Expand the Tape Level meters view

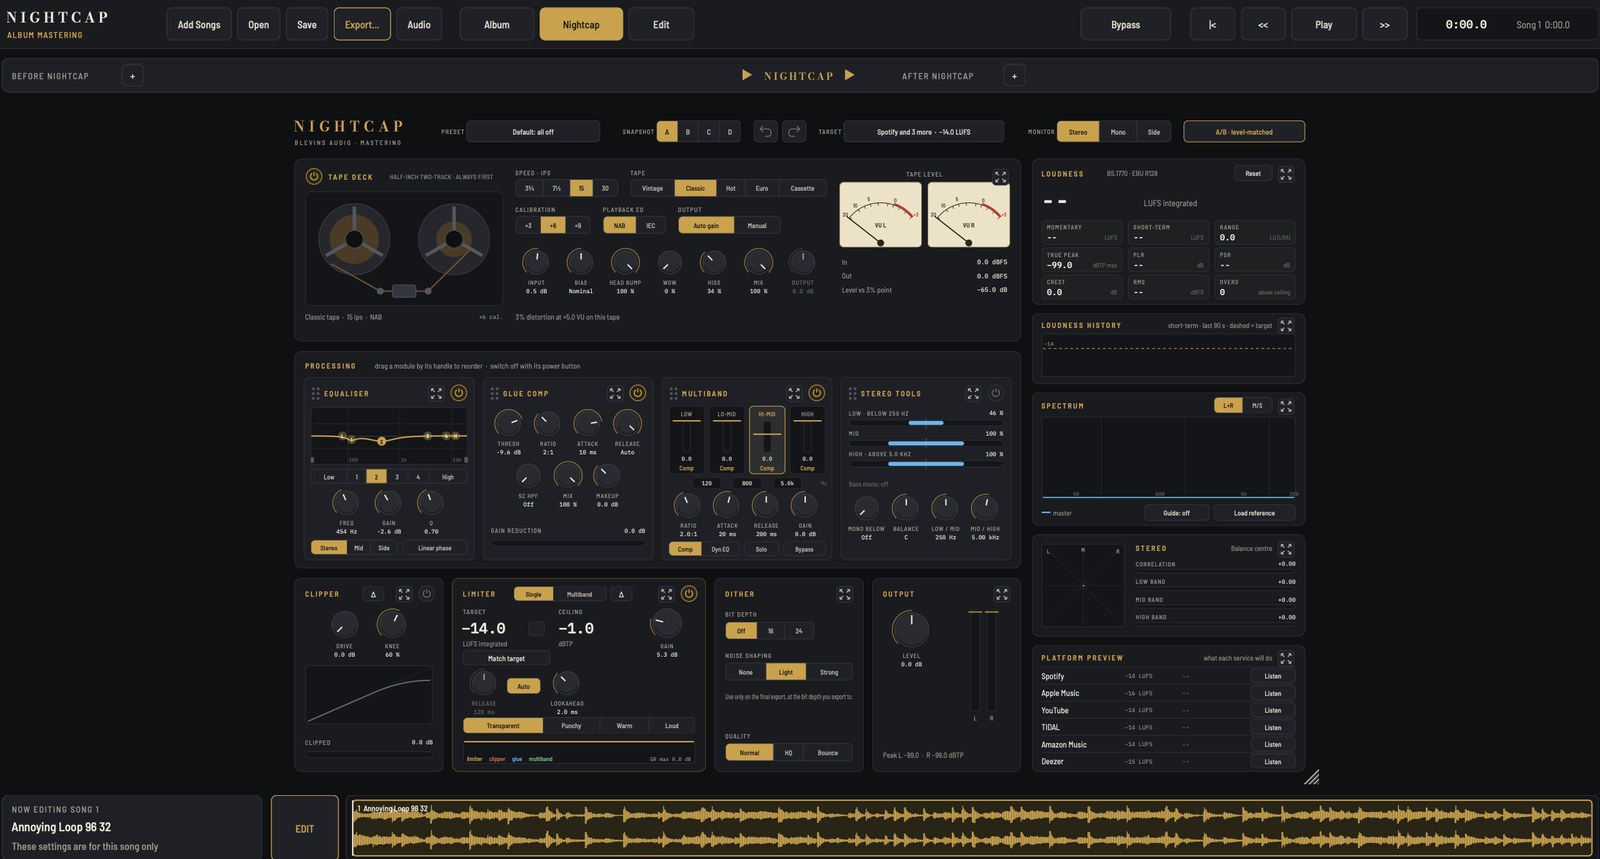pyautogui.click(x=1000, y=176)
